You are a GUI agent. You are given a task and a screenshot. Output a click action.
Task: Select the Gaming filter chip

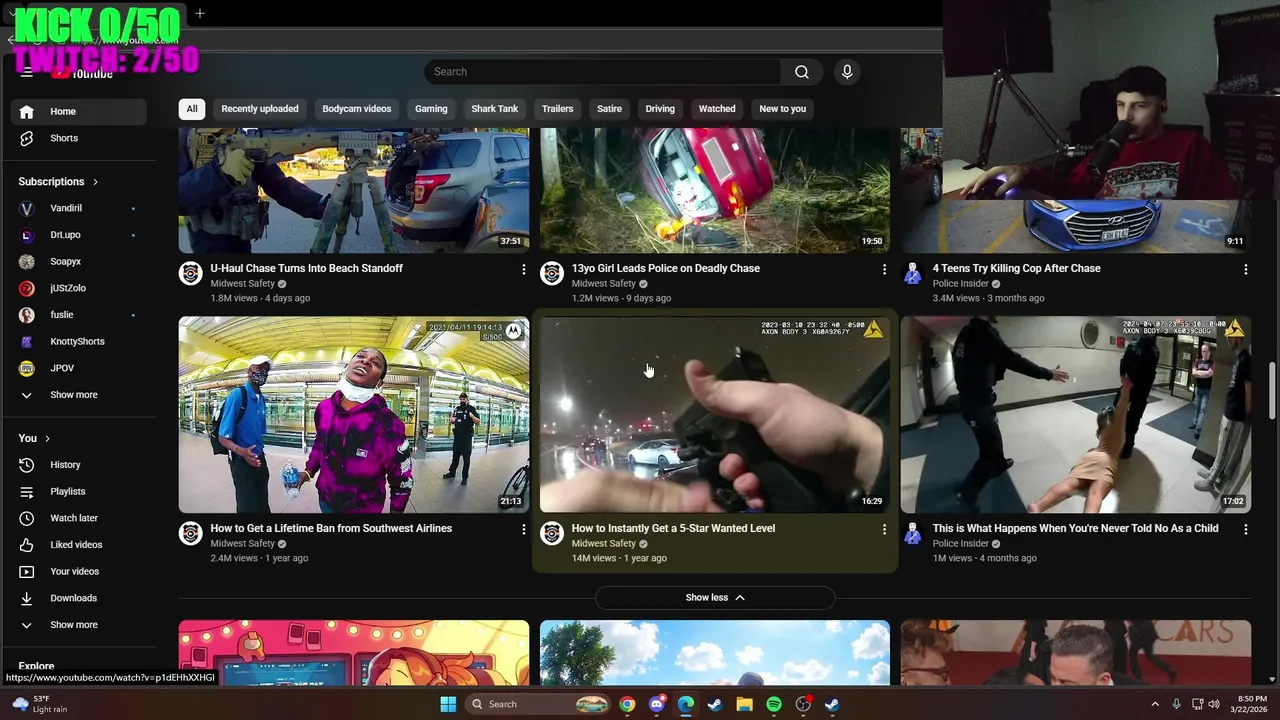point(431,109)
